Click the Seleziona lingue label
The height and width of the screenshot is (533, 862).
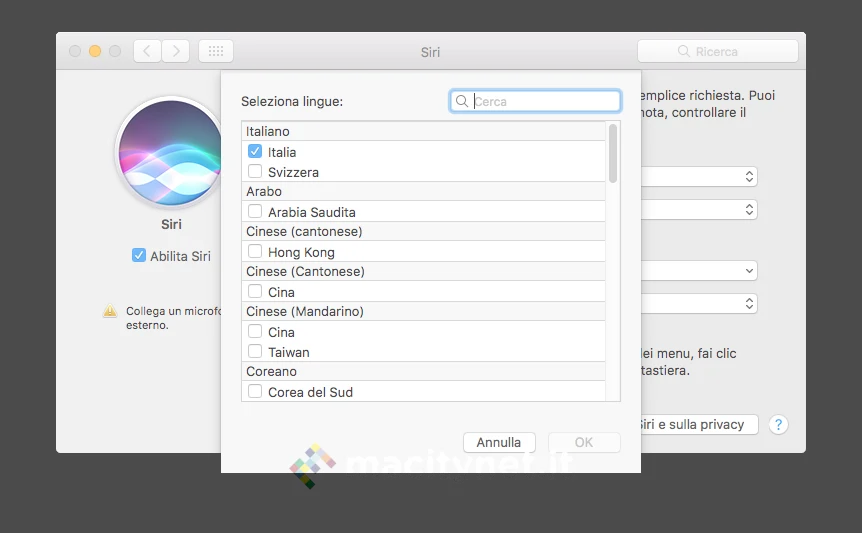(x=292, y=102)
